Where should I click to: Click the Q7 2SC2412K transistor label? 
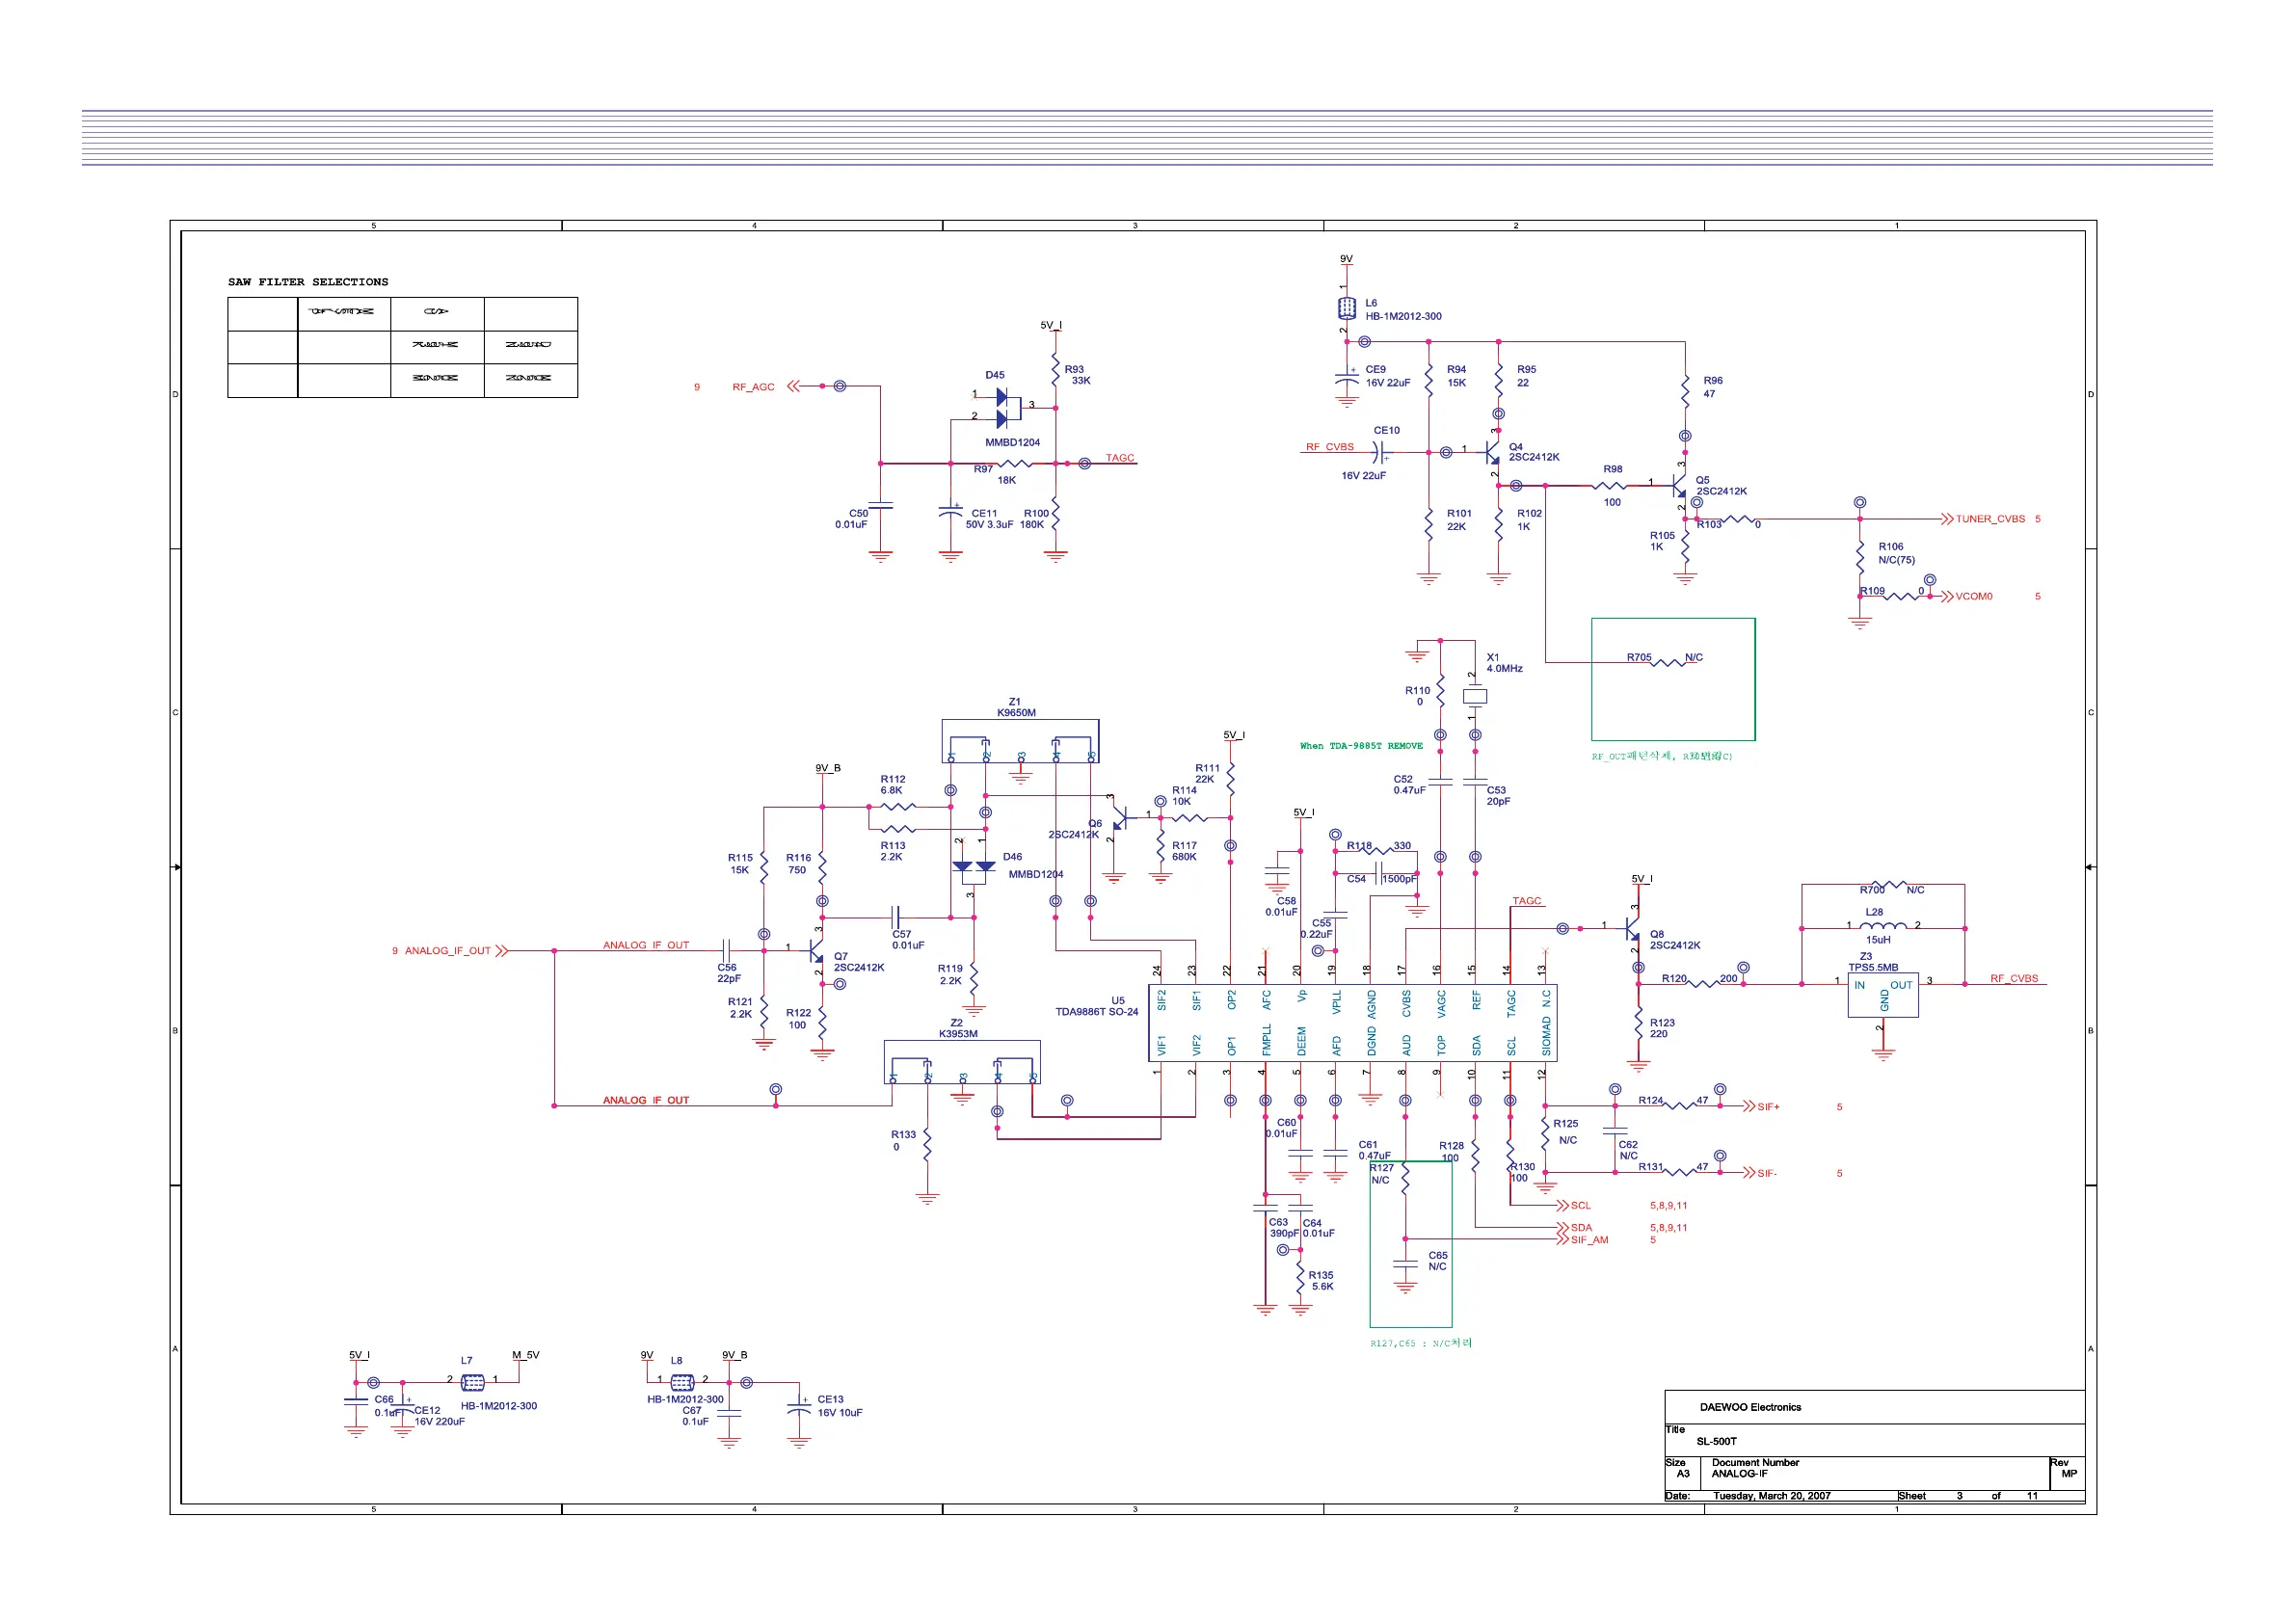click(x=859, y=963)
